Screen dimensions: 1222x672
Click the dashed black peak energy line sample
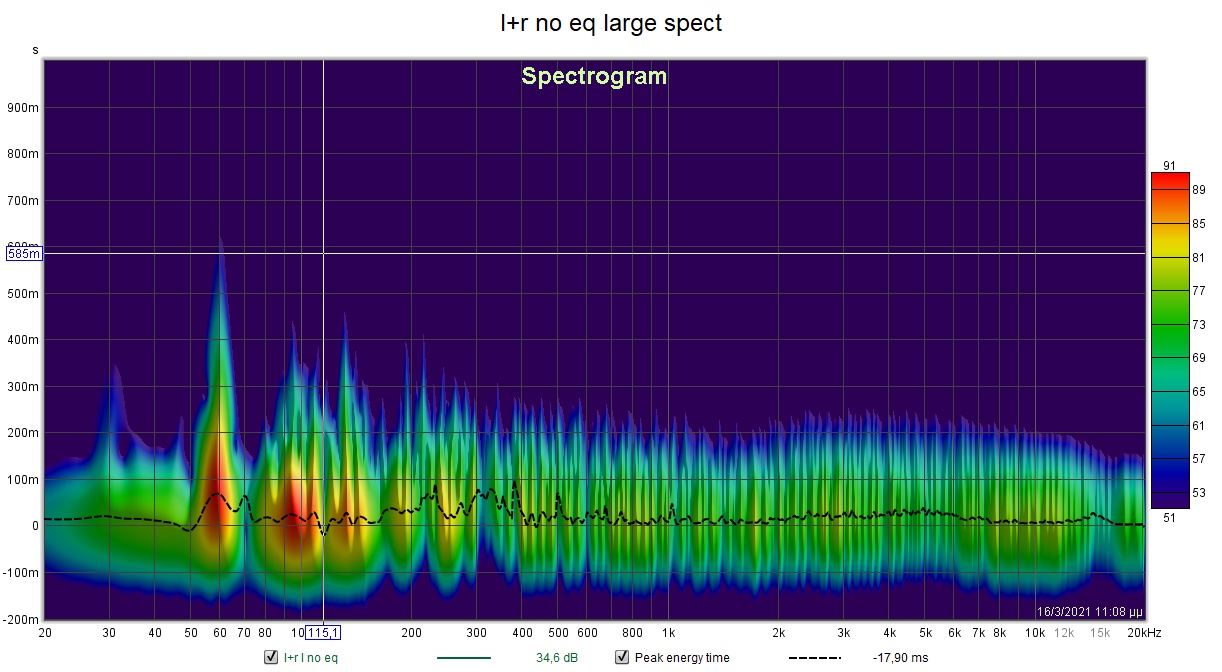(x=814, y=658)
